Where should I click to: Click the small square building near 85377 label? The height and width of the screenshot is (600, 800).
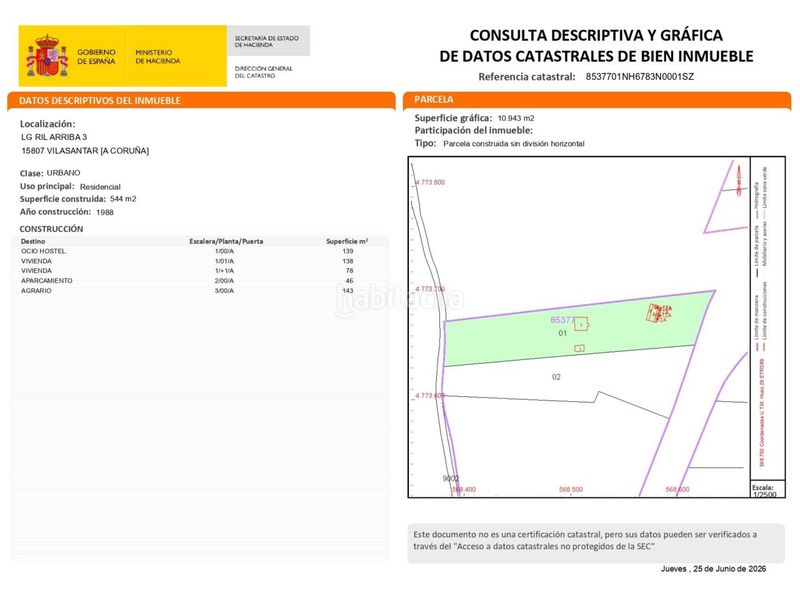581,324
